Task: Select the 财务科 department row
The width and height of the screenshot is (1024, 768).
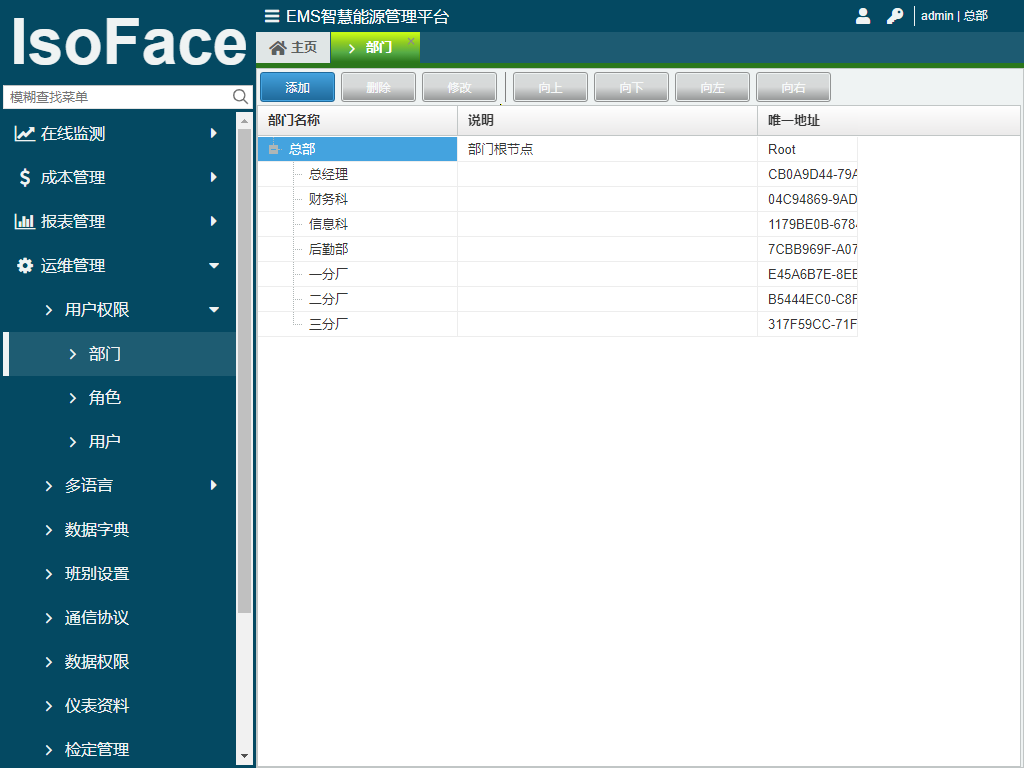Action: [557, 199]
